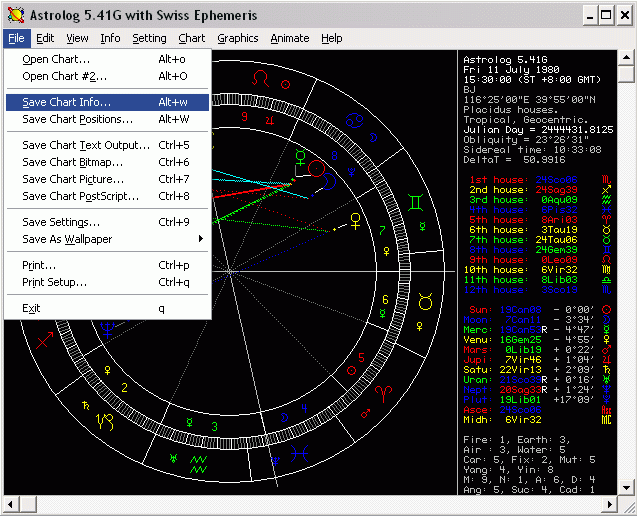Image resolution: width=637 pixels, height=516 pixels.
Task: Click the '10th house: 6Vir32' line
Action: tap(520, 270)
